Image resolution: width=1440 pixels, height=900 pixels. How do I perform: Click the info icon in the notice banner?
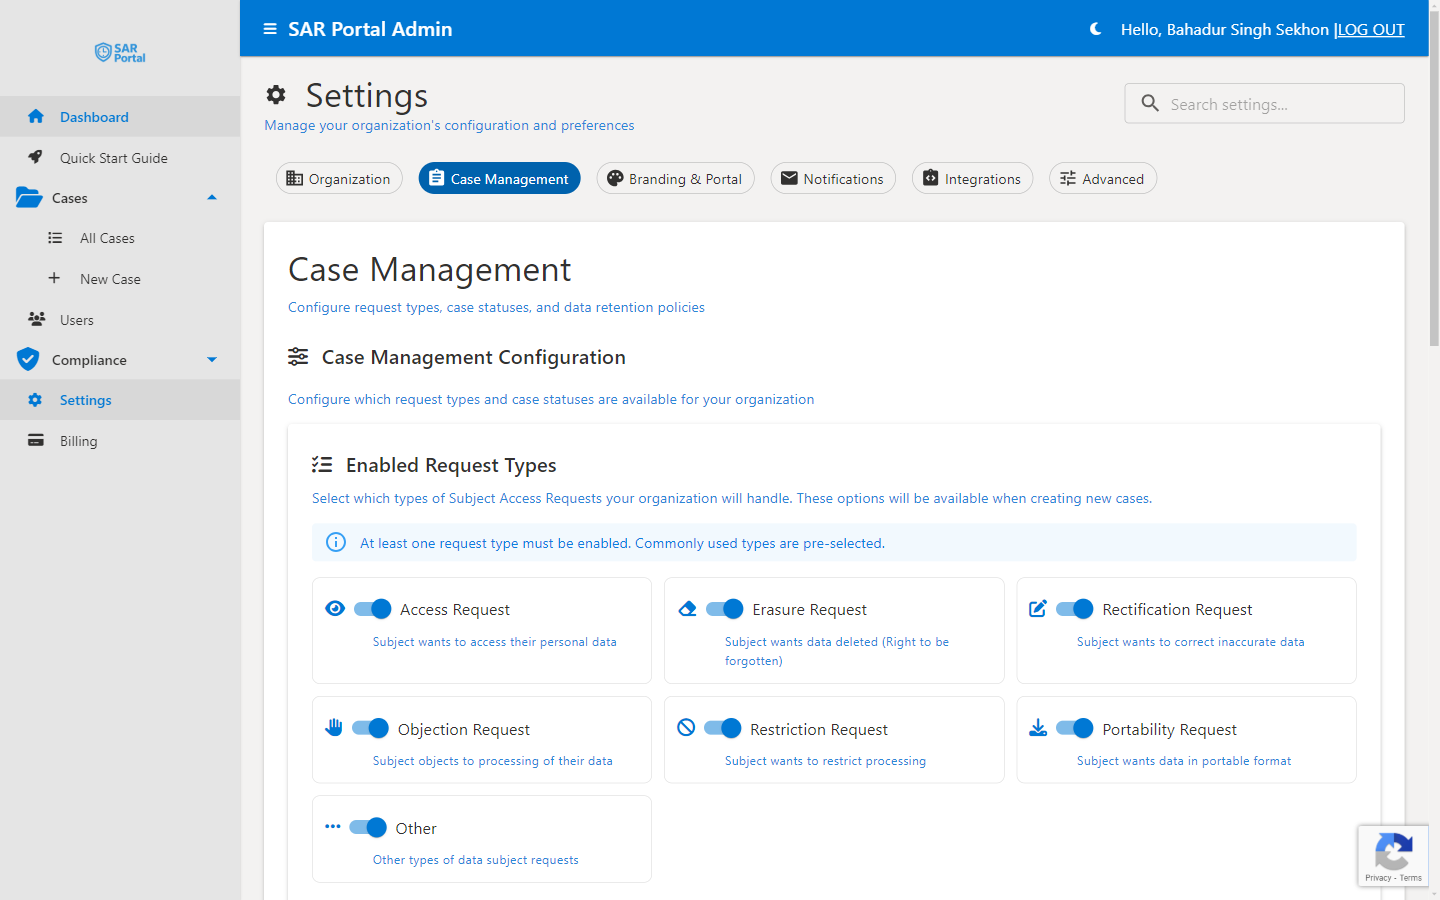[336, 542]
